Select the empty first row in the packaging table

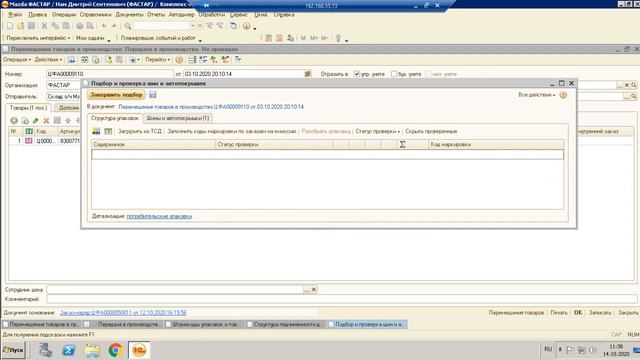(327, 154)
